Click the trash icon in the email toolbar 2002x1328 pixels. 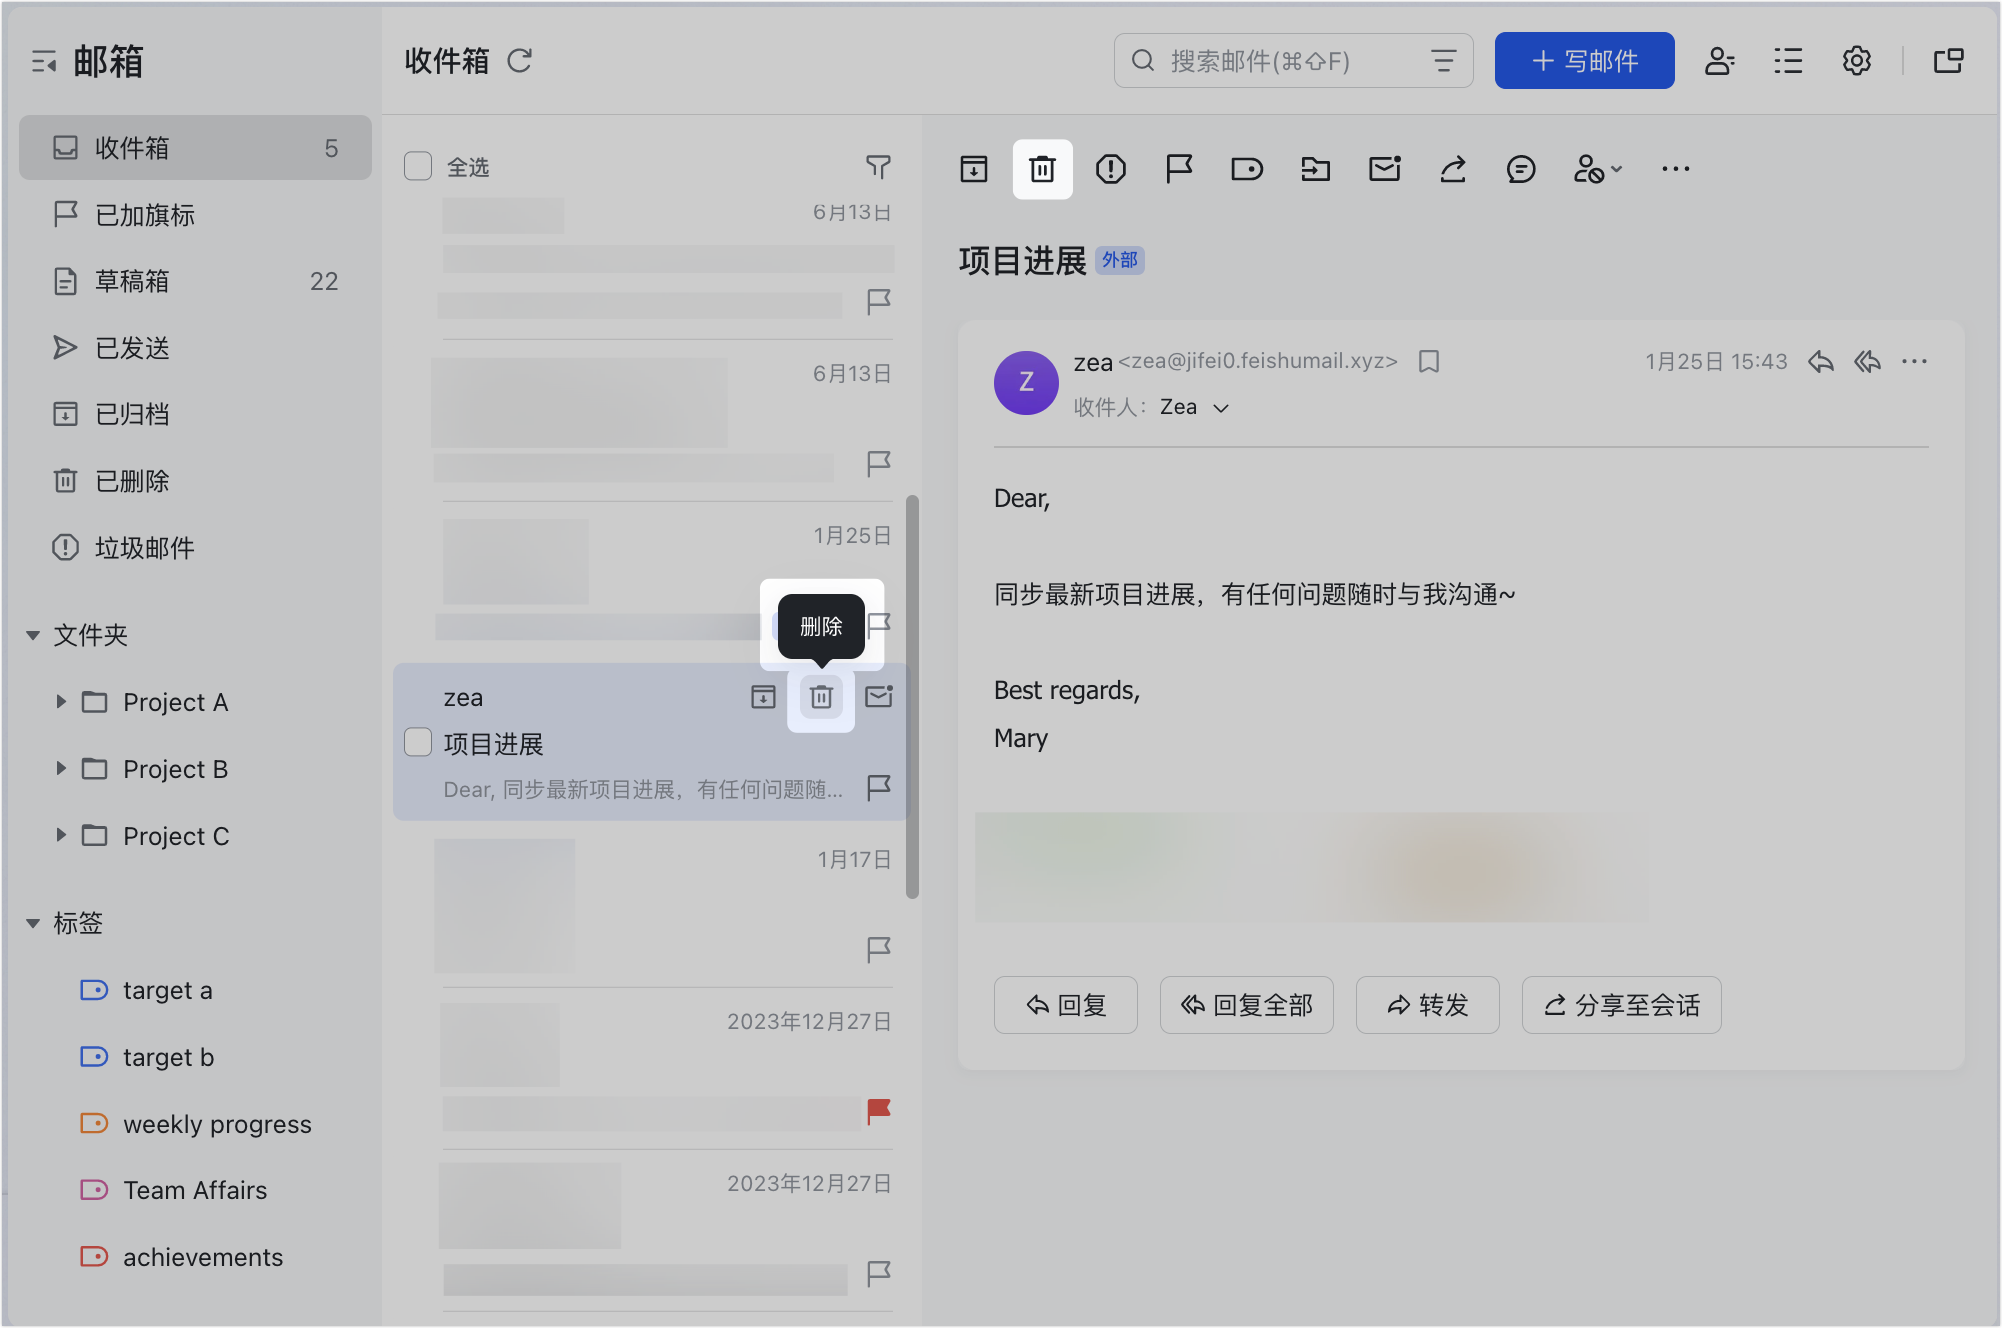[1042, 169]
